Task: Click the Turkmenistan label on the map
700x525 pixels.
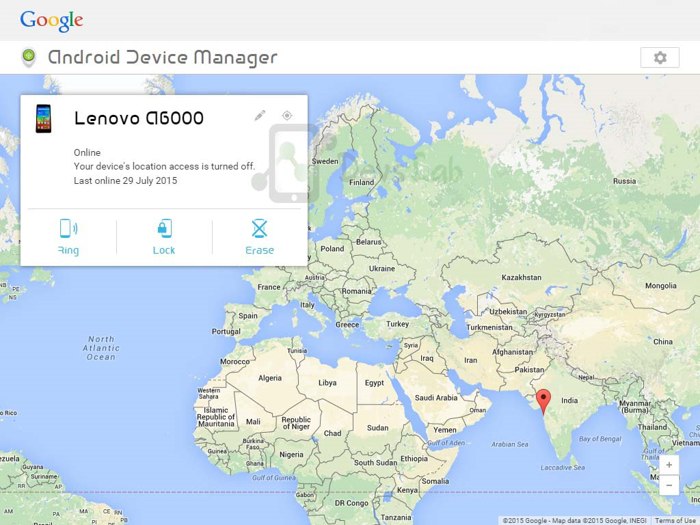Action: coord(489,327)
